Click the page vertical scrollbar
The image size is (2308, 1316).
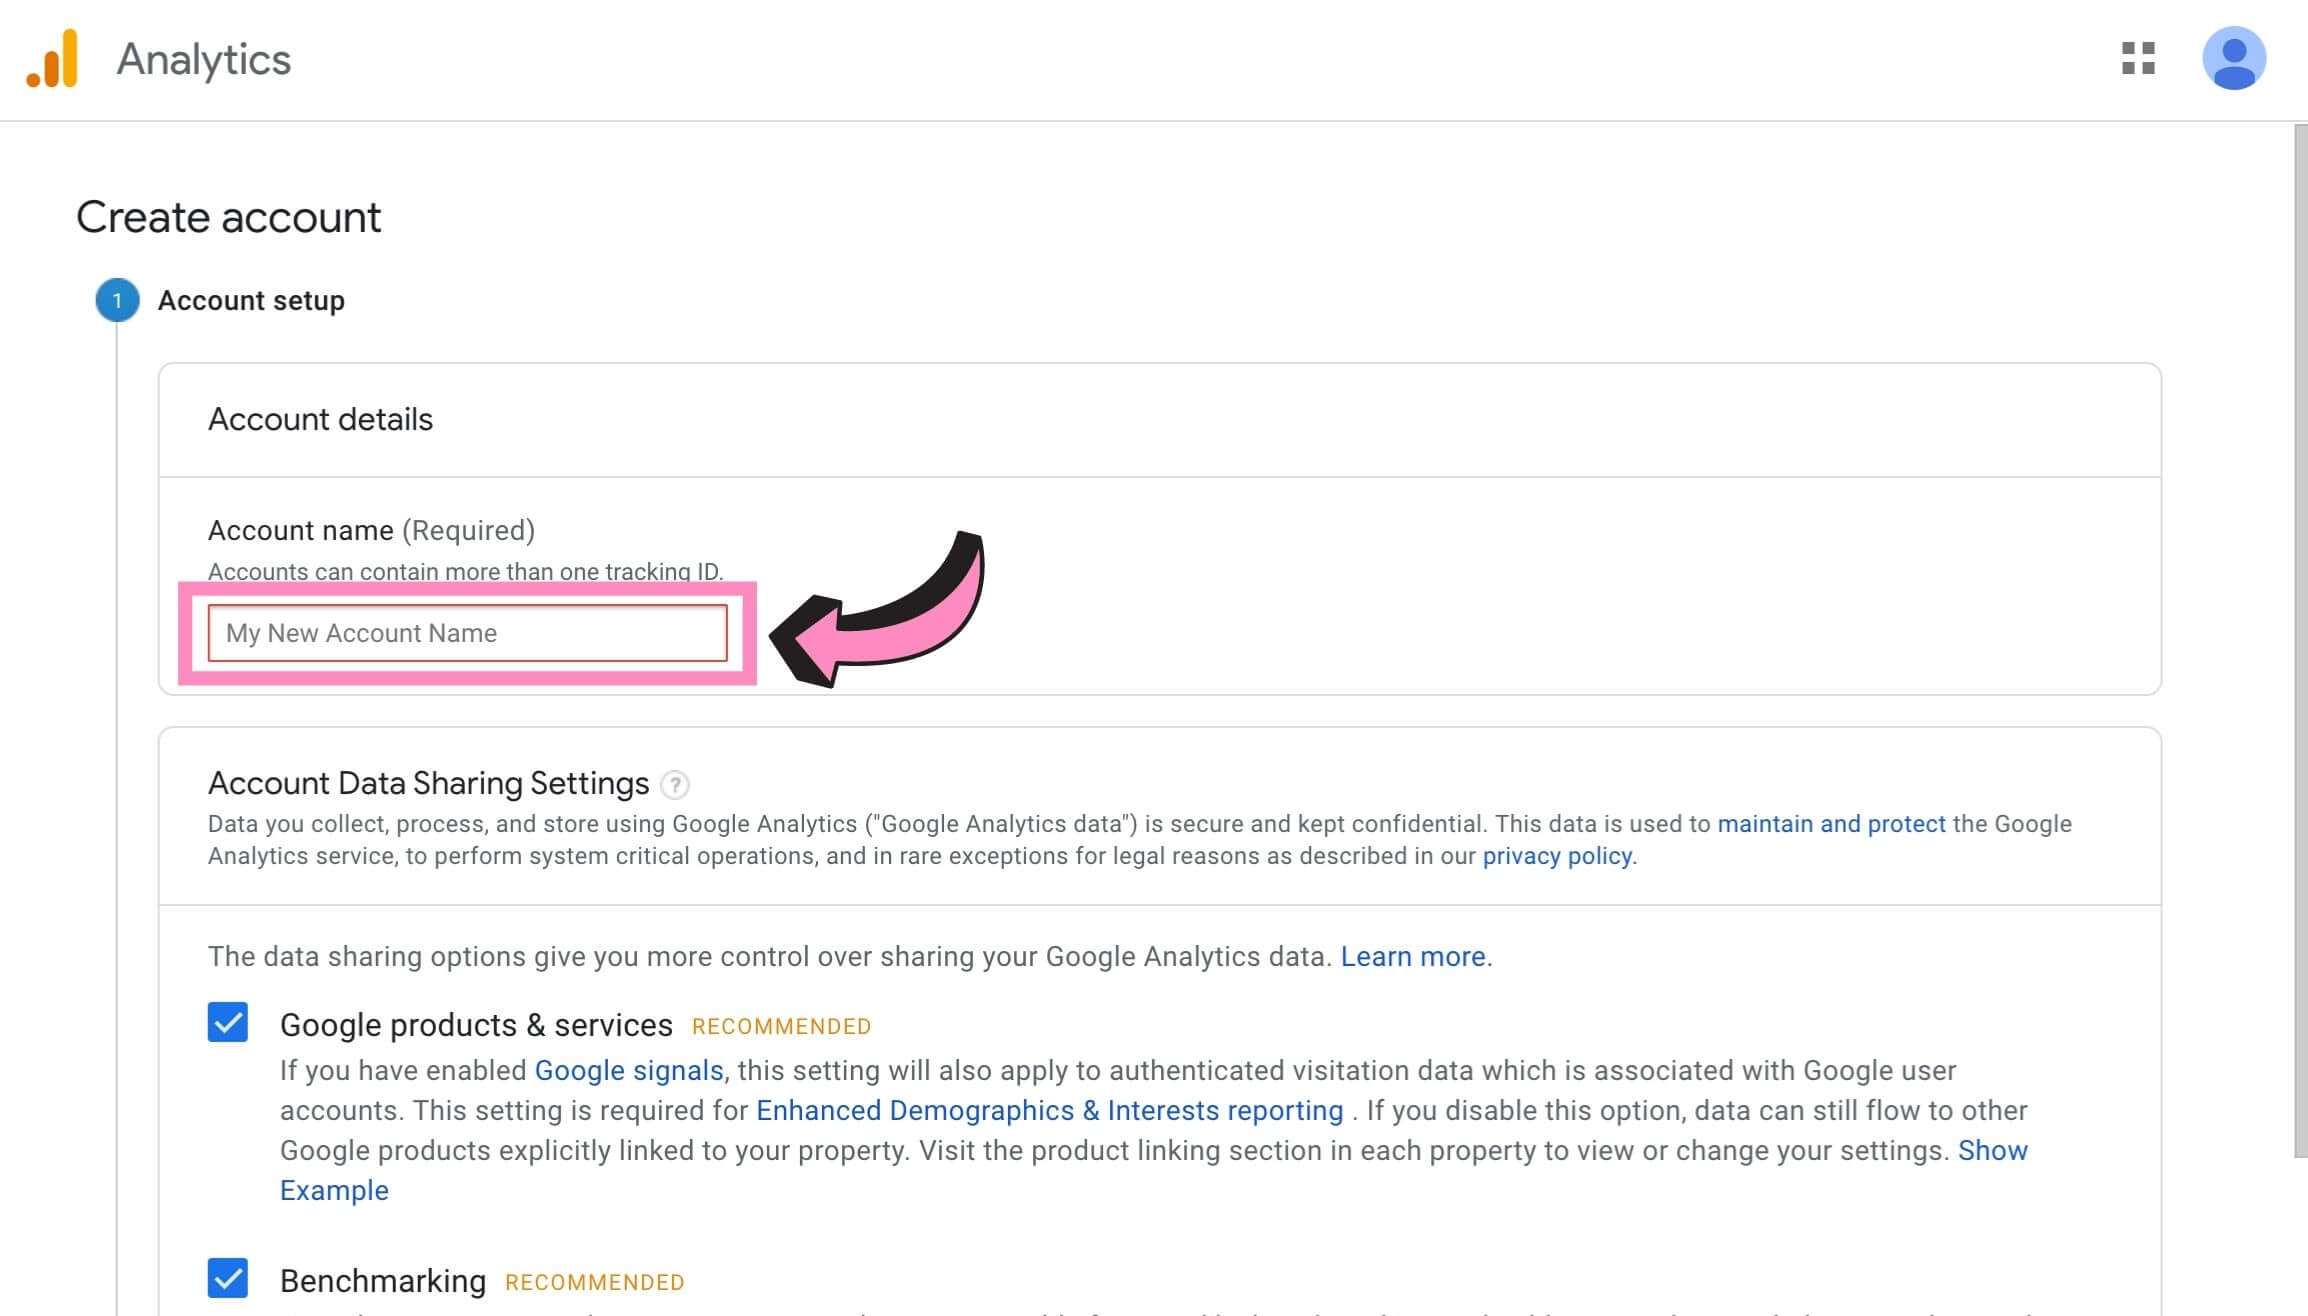coord(2299,640)
